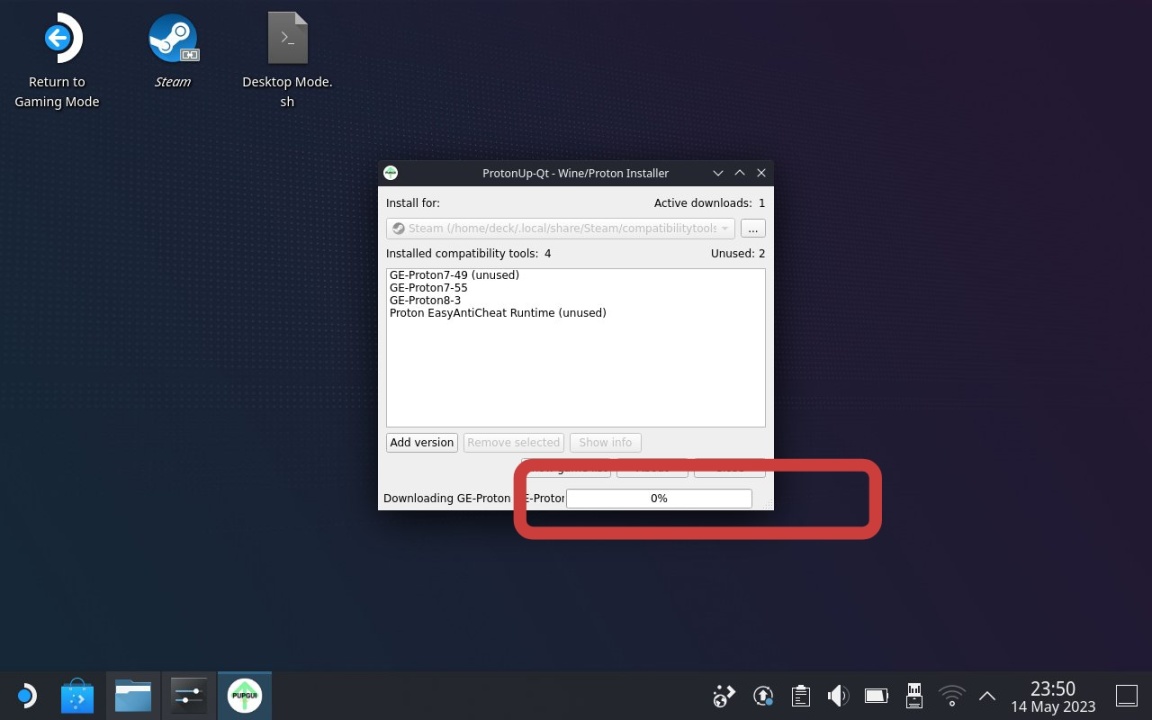Open the battery tray icon
This screenshot has width=1152, height=720.
876,696
